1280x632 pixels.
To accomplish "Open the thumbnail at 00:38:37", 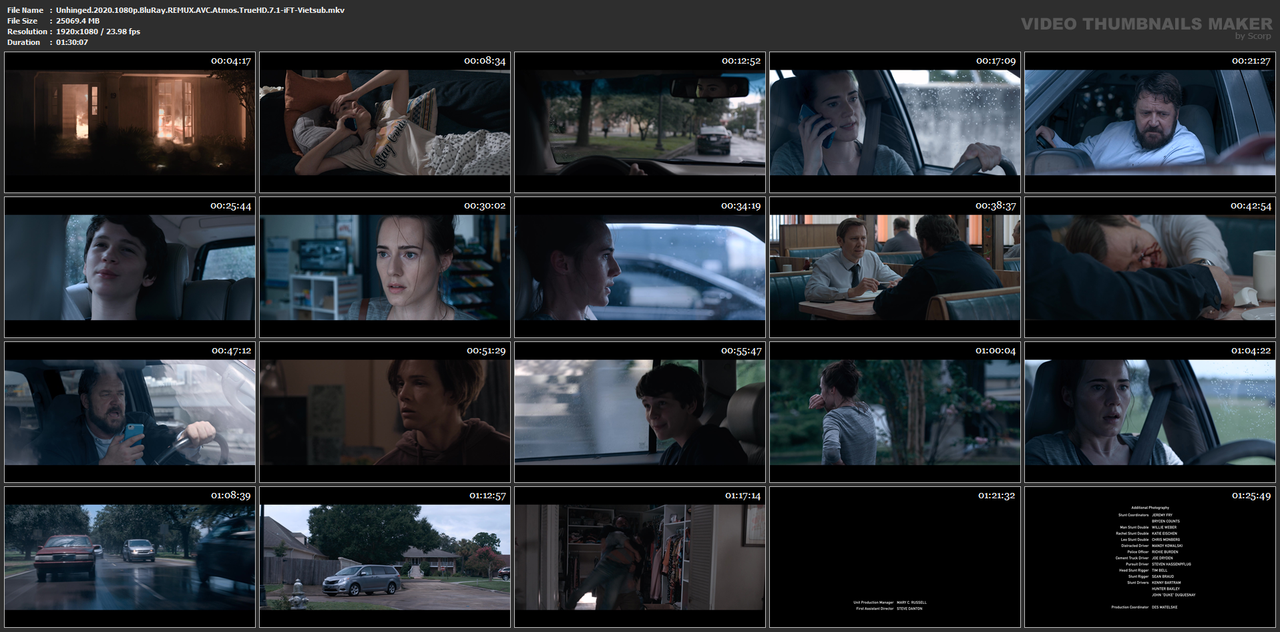I will pos(895,267).
